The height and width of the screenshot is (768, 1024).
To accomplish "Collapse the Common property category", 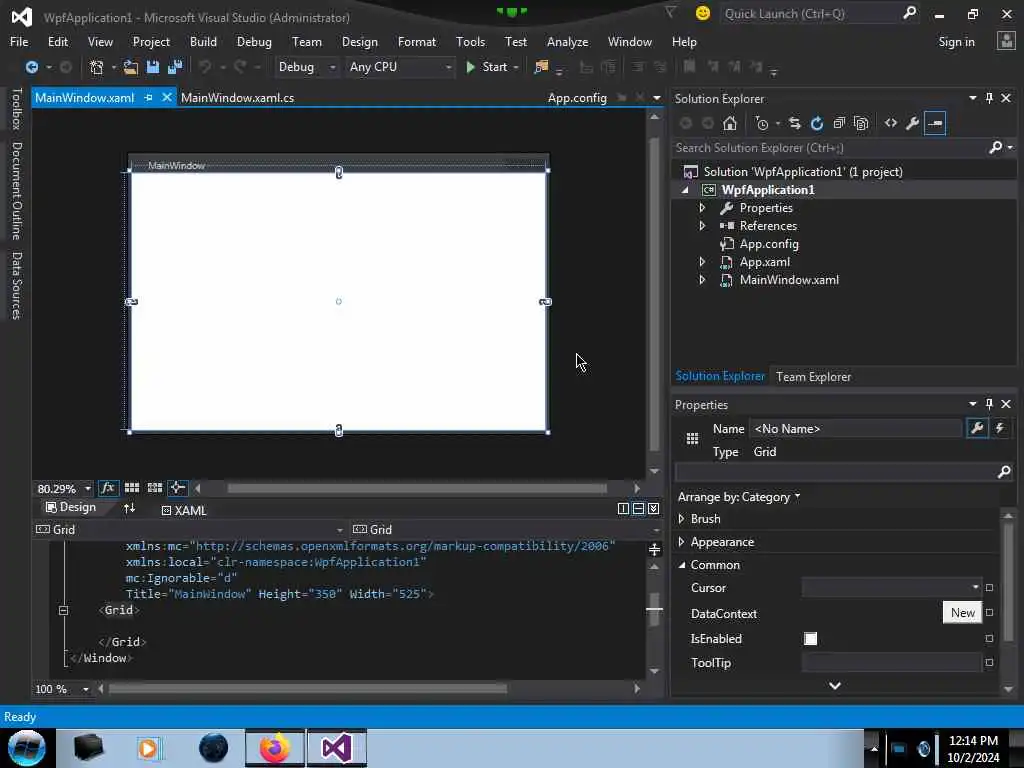I will (681, 565).
